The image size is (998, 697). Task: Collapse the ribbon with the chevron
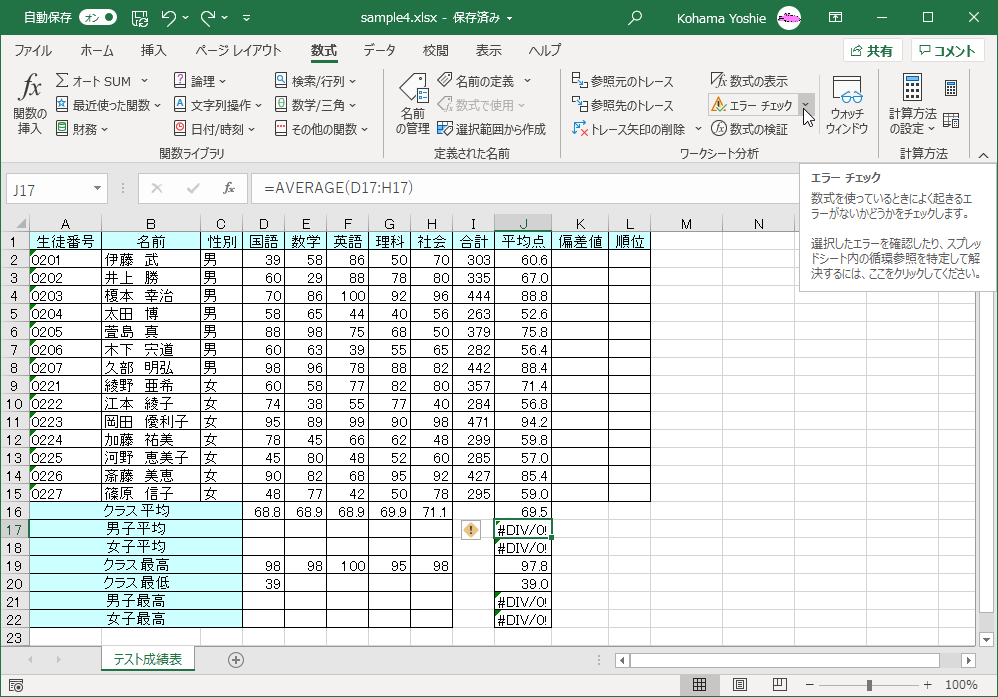tap(983, 155)
